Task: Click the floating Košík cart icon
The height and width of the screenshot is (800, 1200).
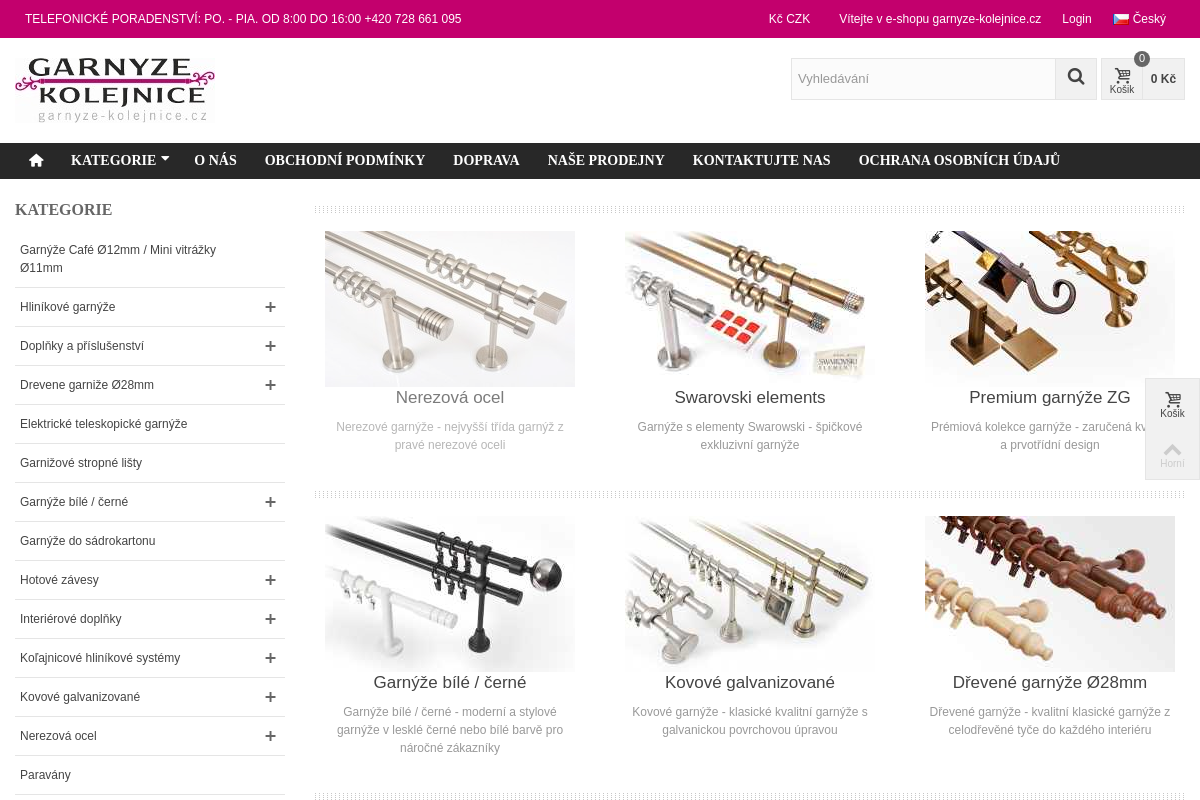Action: pos(1172,404)
